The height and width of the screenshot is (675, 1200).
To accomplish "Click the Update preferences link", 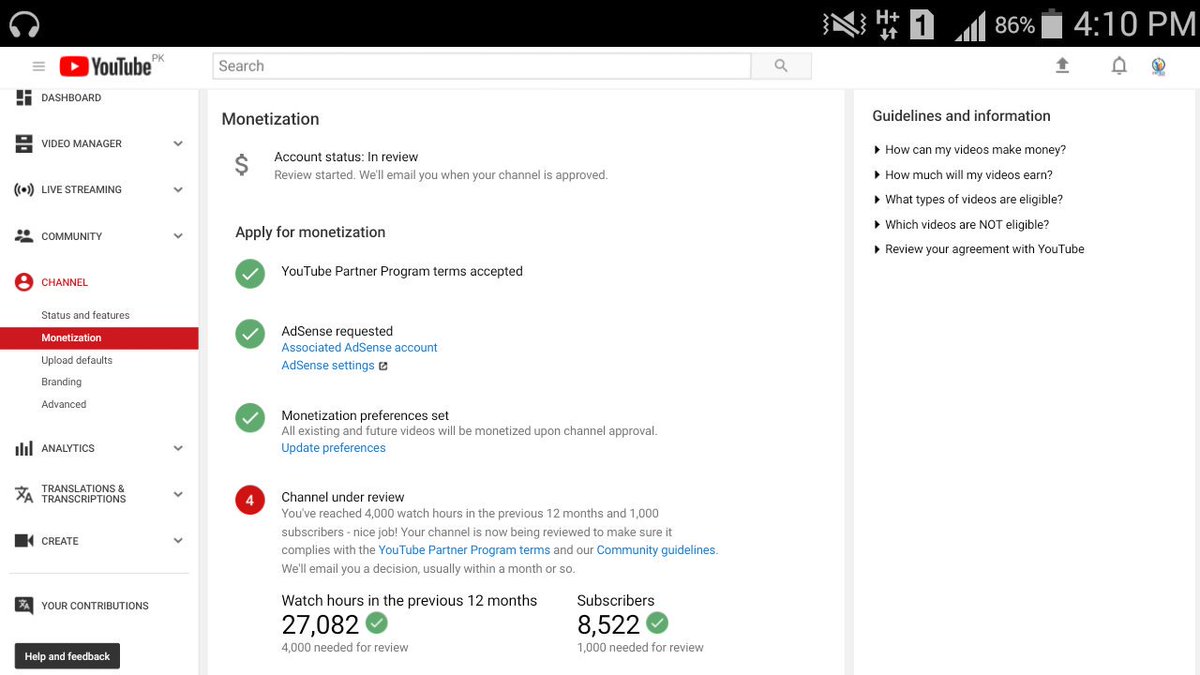I will point(333,448).
